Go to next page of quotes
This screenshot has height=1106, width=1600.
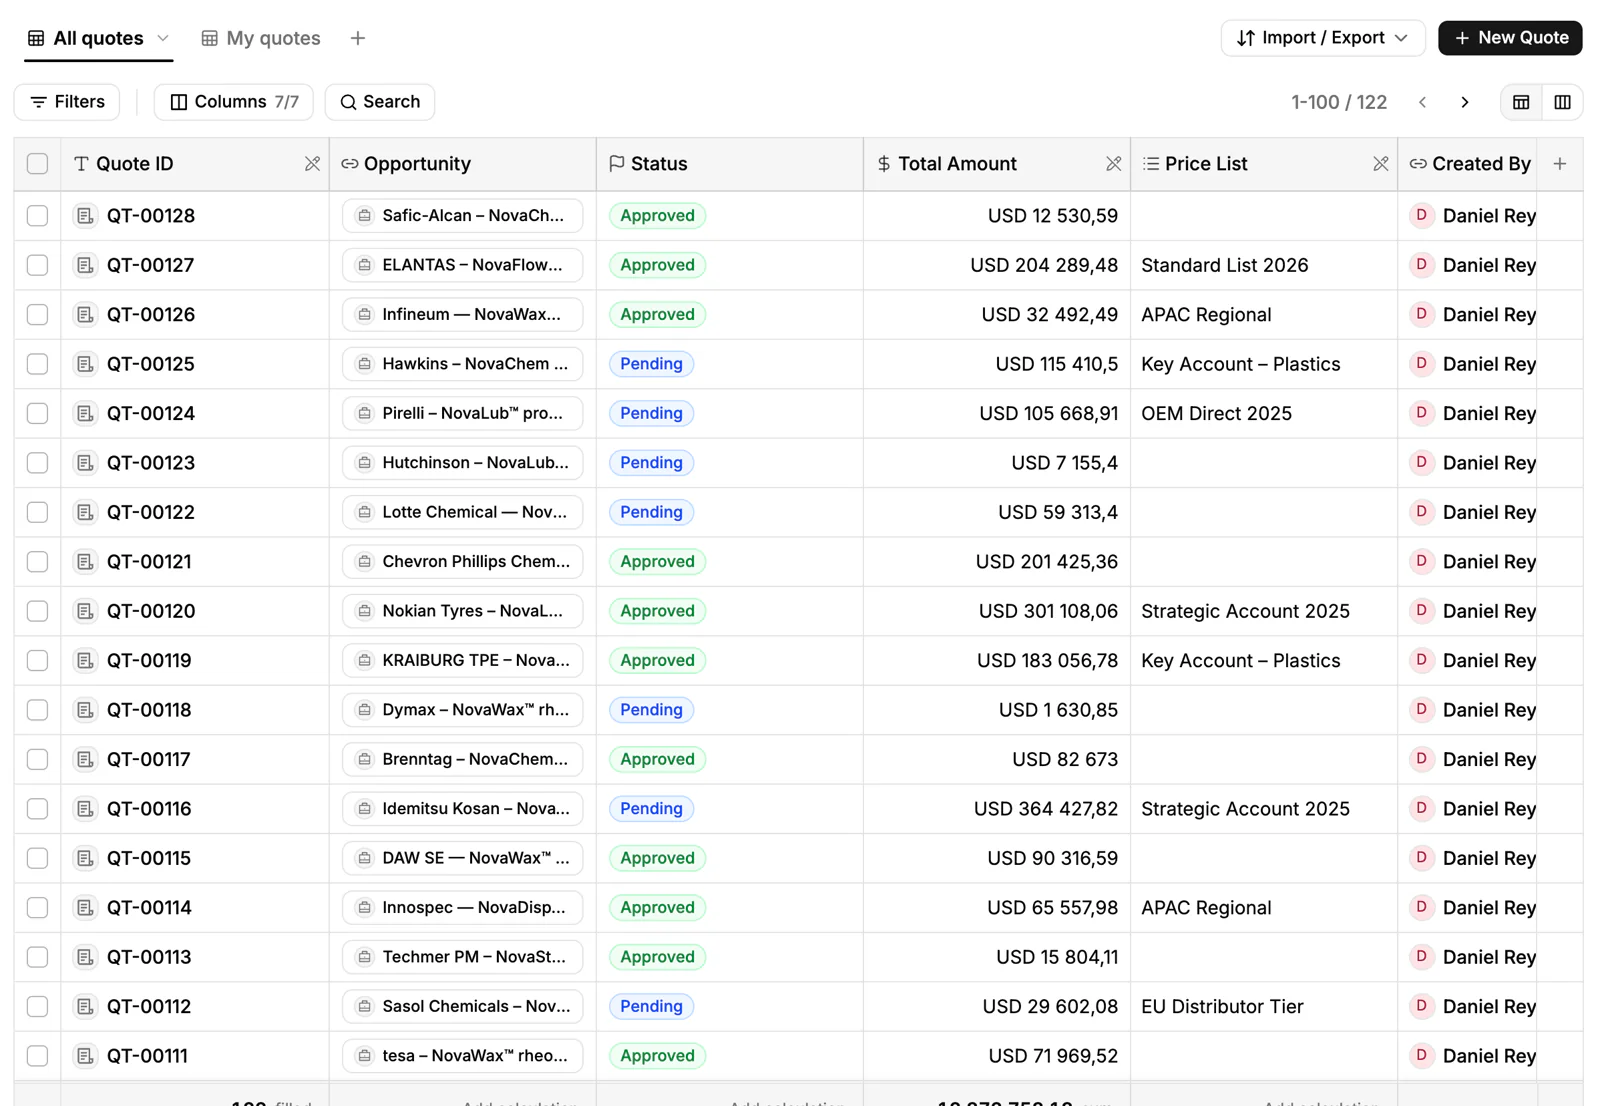click(x=1465, y=102)
